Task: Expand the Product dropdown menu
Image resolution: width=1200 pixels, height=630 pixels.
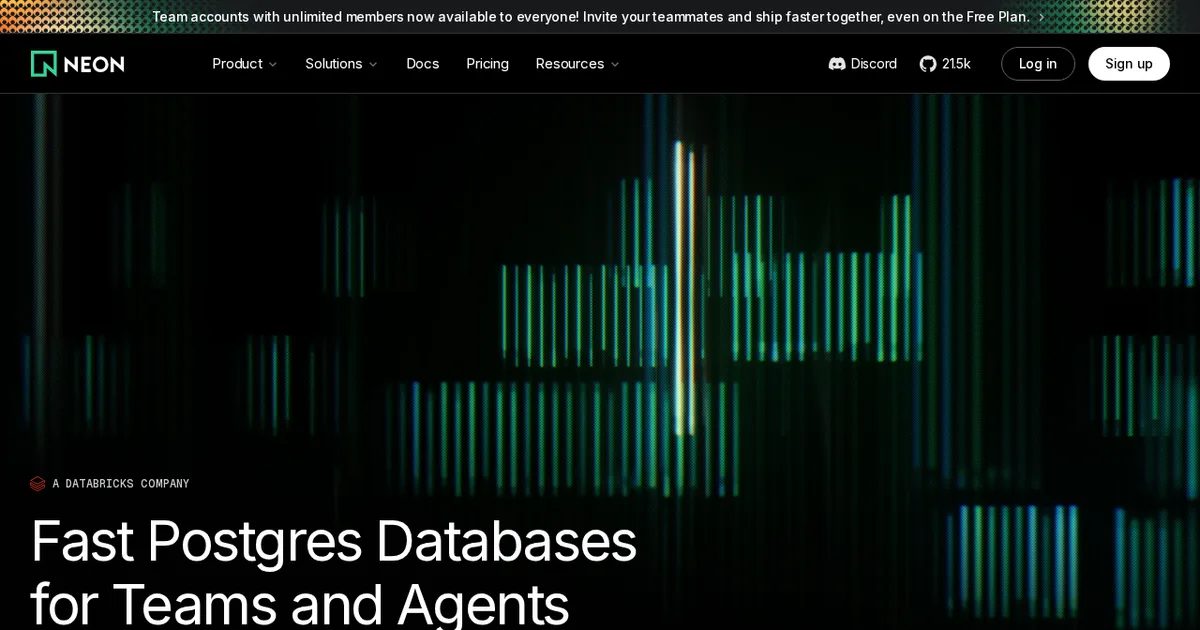Action: (245, 64)
